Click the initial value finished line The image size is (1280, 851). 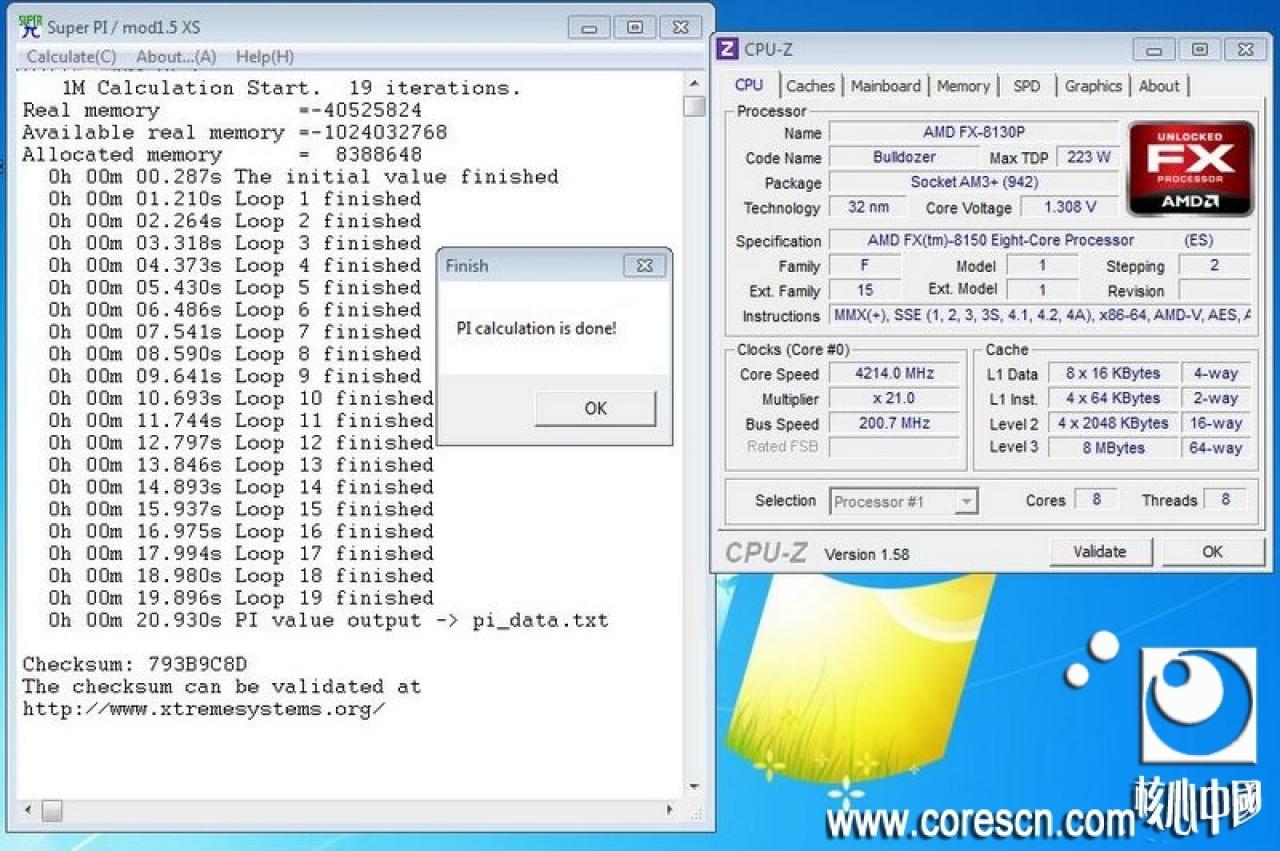click(x=303, y=177)
